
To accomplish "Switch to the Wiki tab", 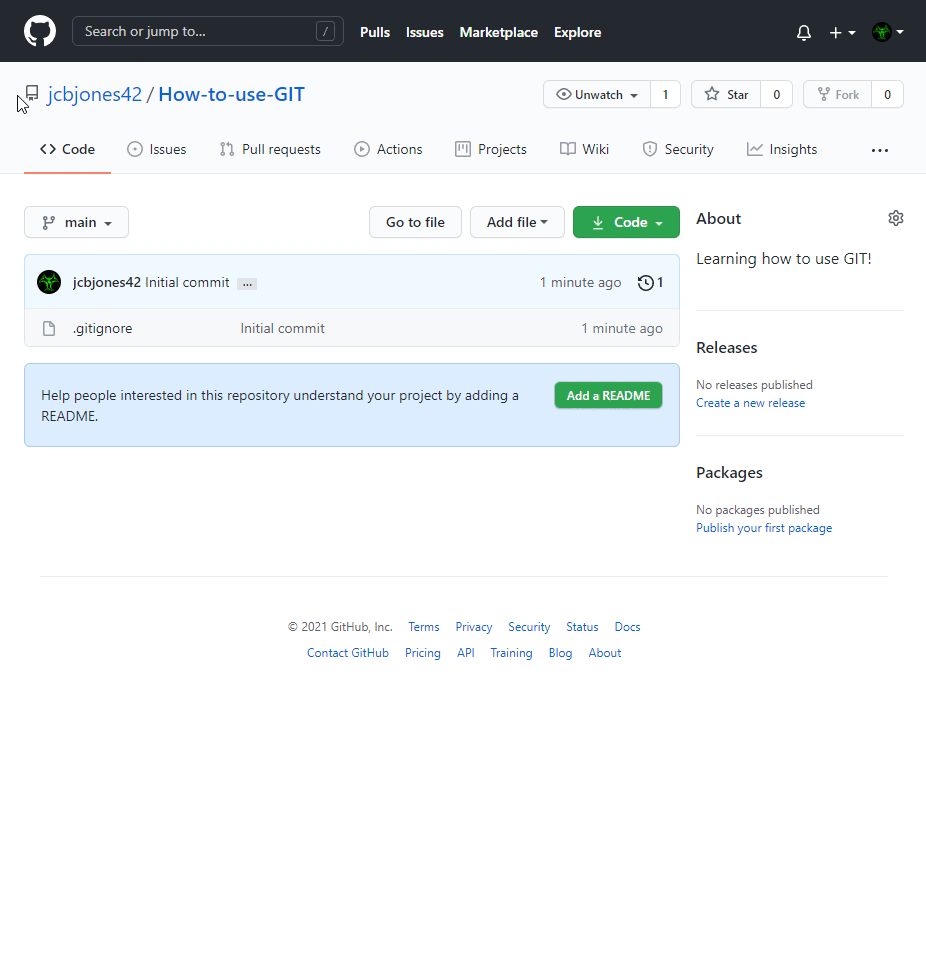I will pos(585,150).
